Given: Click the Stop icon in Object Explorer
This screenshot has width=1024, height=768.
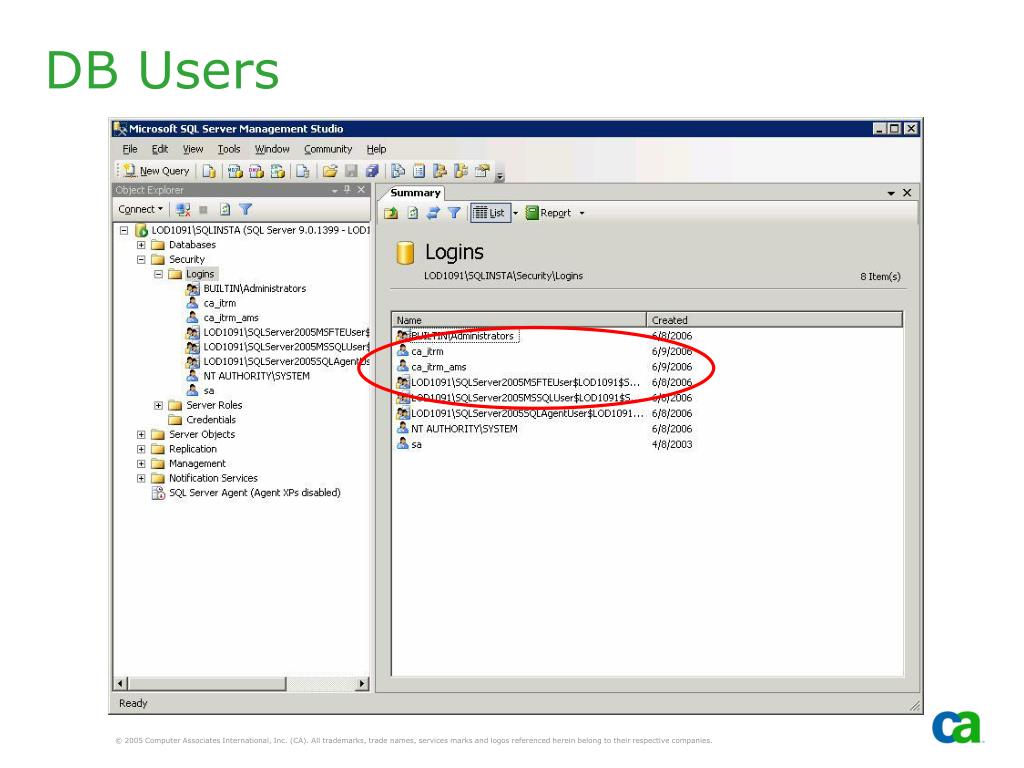Looking at the screenshot, I should (204, 210).
